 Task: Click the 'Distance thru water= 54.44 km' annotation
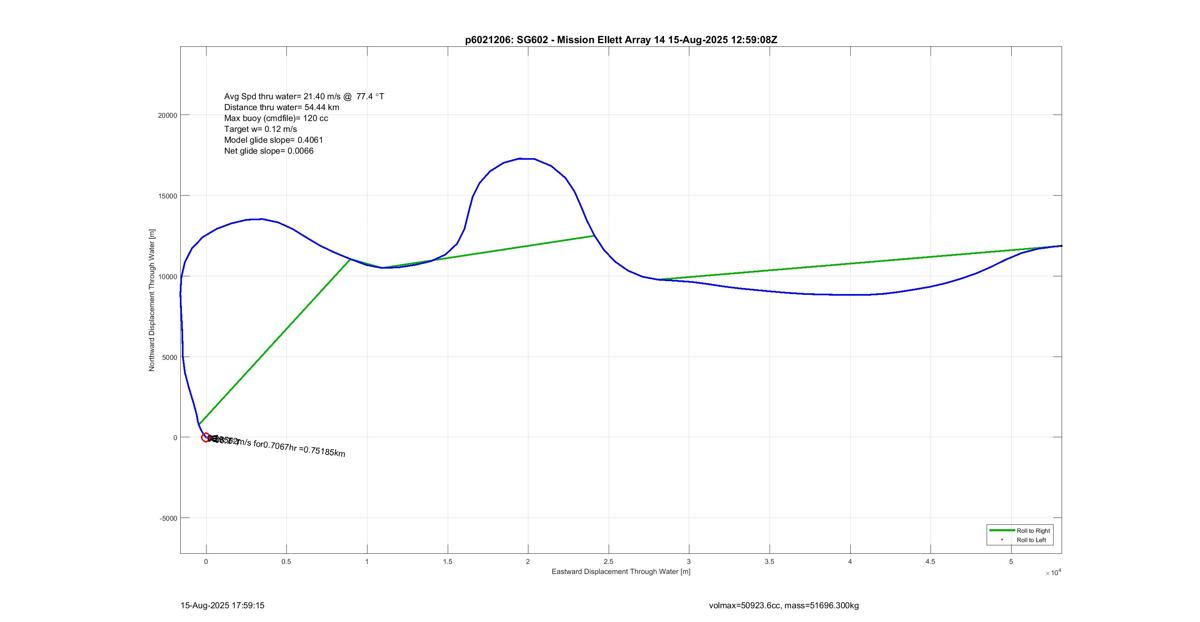pos(281,107)
